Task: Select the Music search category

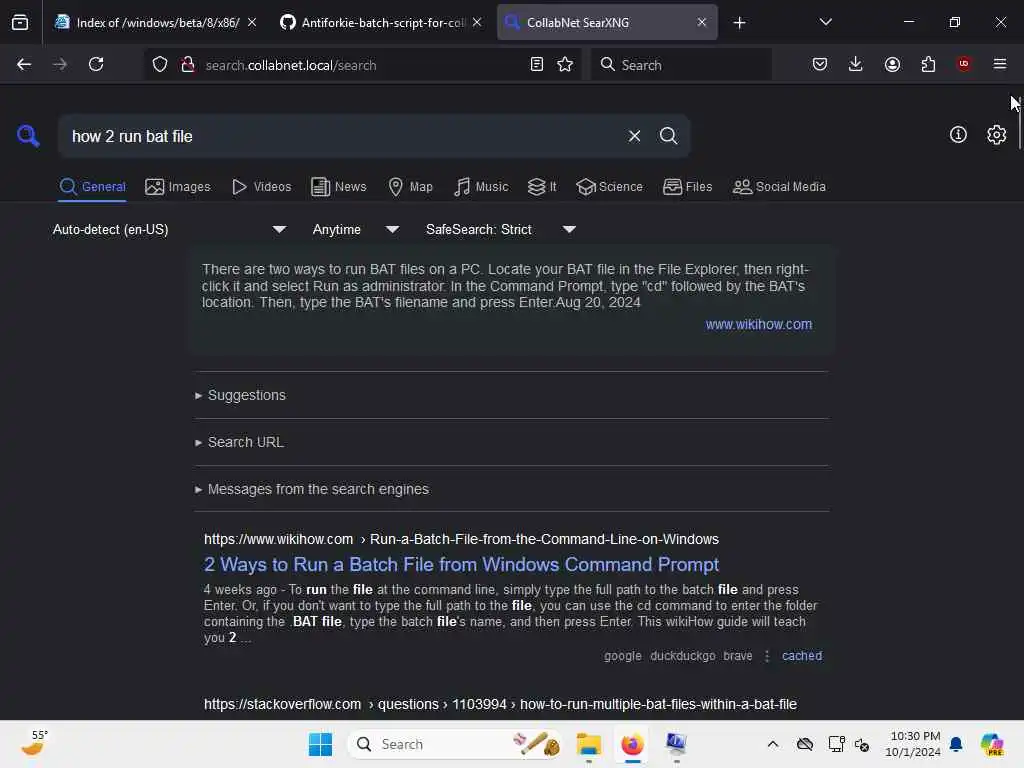Action: point(481,187)
